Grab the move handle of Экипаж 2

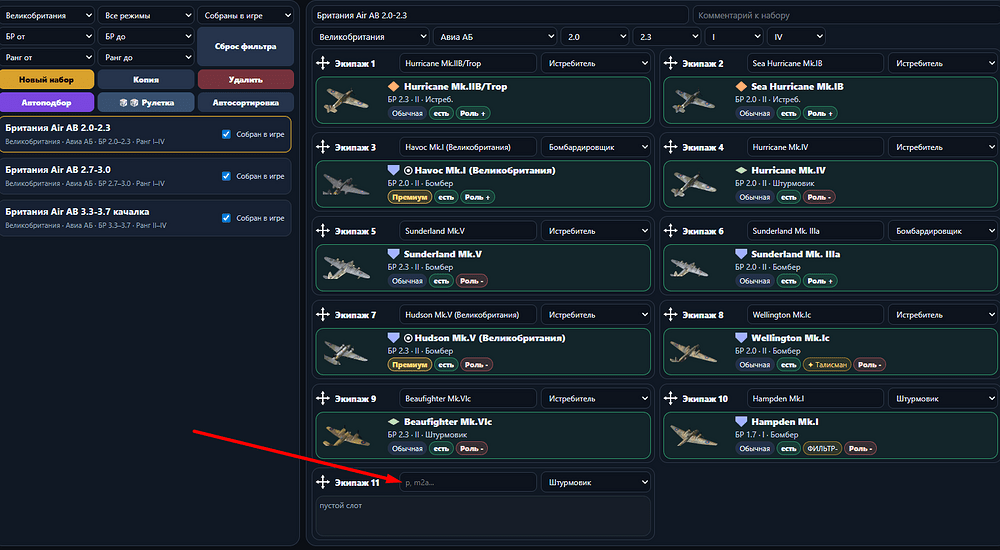pos(670,63)
